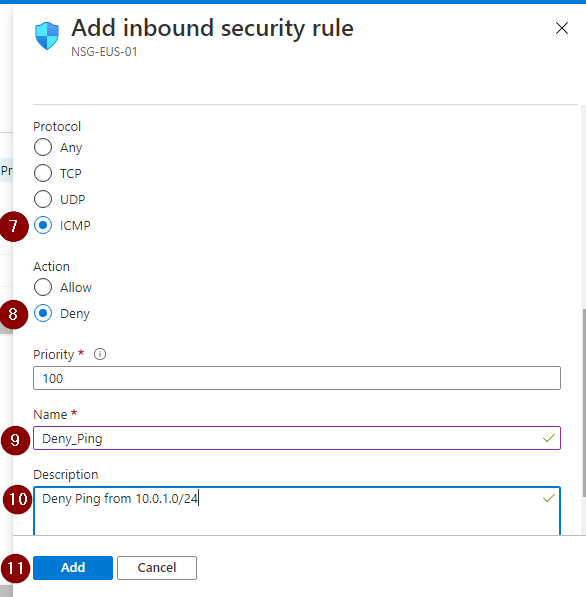Click into the Name field with Deny_Ping

tap(297, 438)
